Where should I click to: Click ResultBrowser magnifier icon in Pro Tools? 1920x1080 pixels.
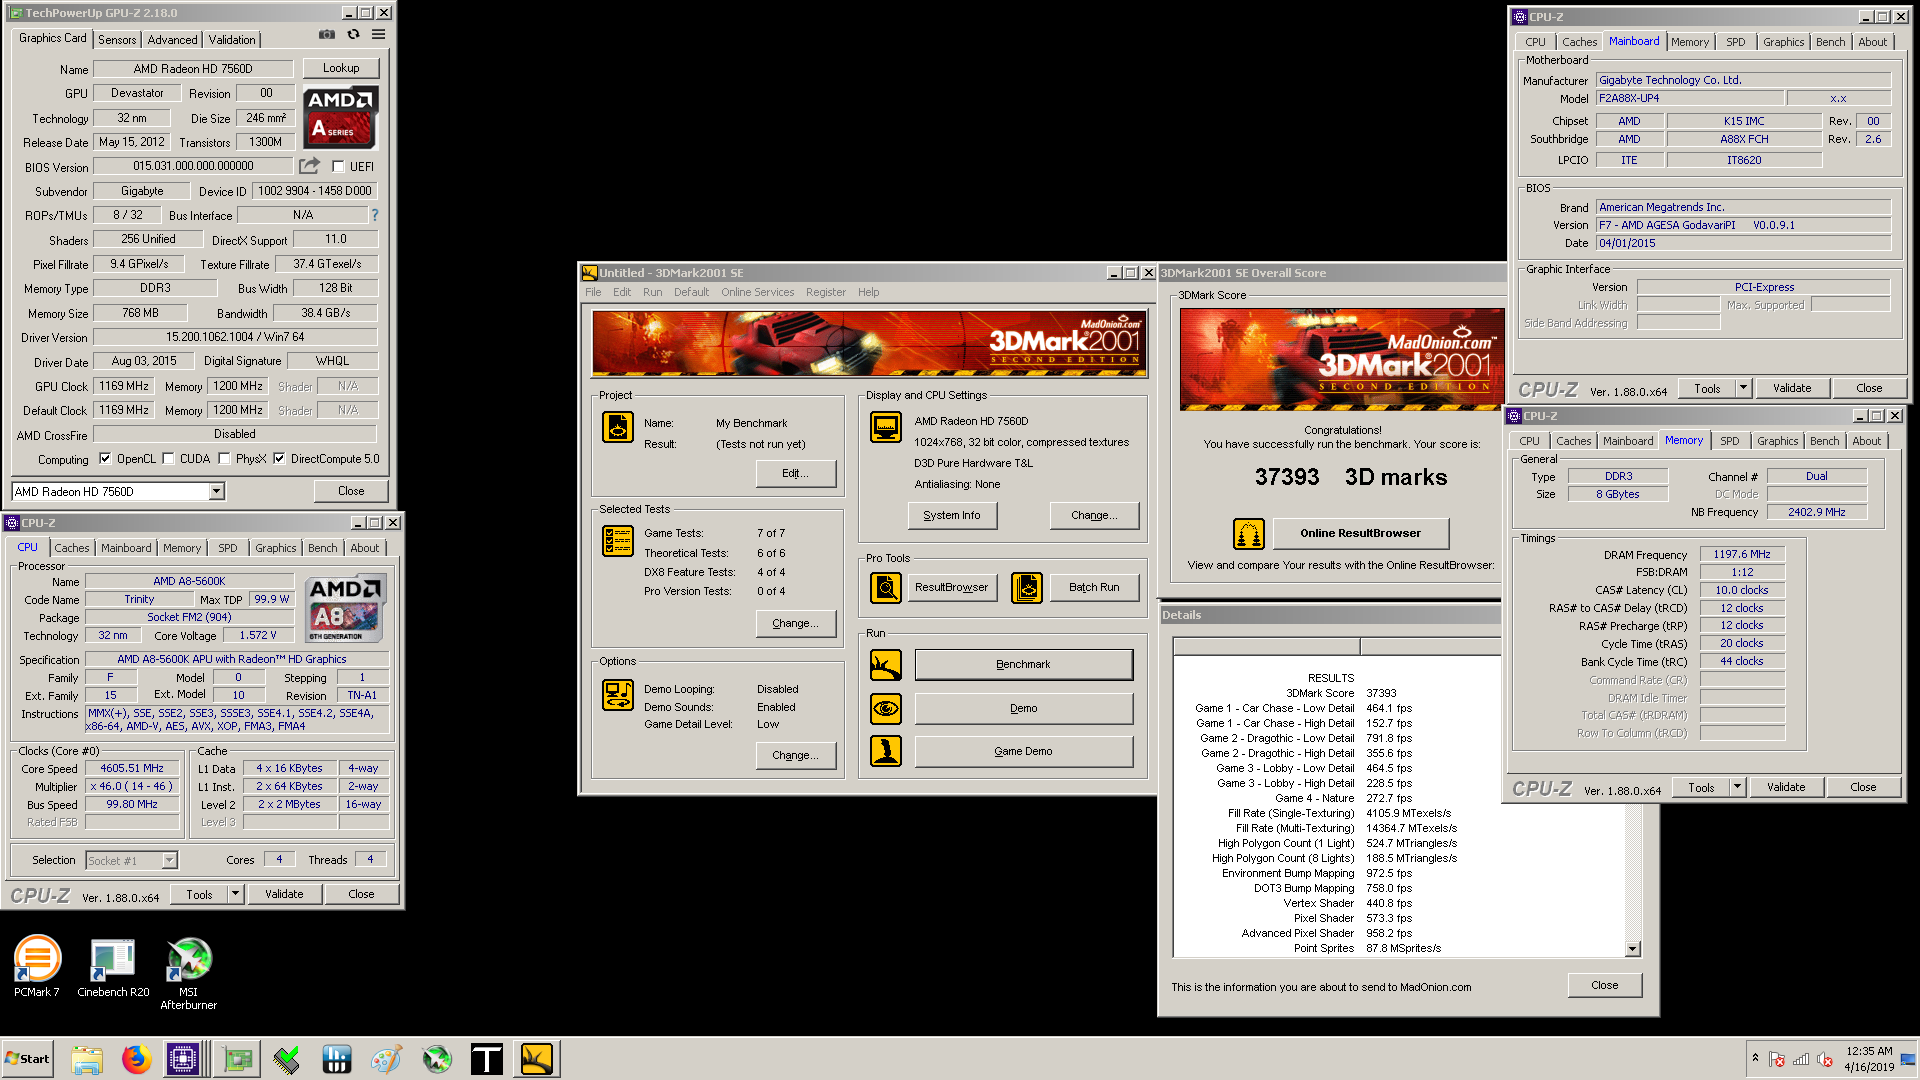coord(885,588)
